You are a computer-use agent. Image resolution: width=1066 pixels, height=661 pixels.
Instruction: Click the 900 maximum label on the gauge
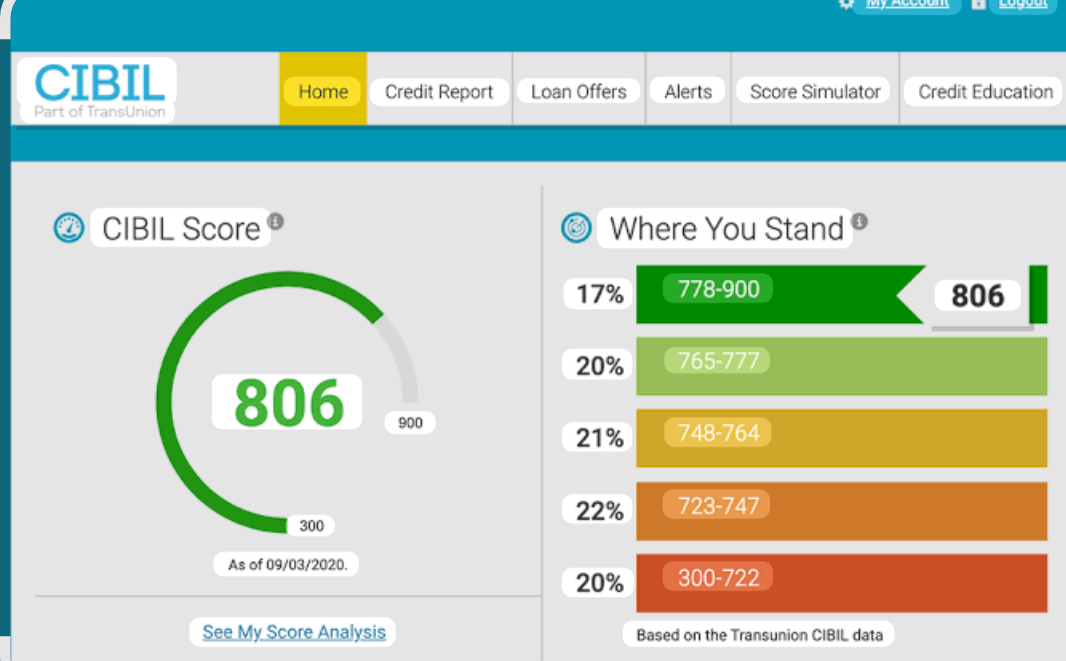(x=410, y=423)
